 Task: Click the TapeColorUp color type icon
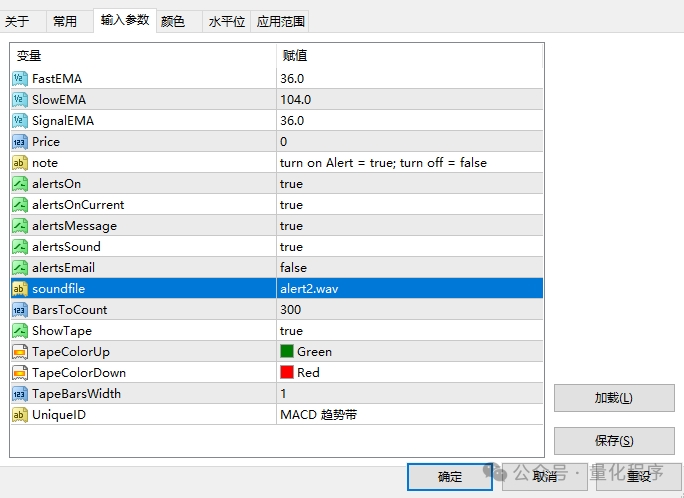(20, 351)
